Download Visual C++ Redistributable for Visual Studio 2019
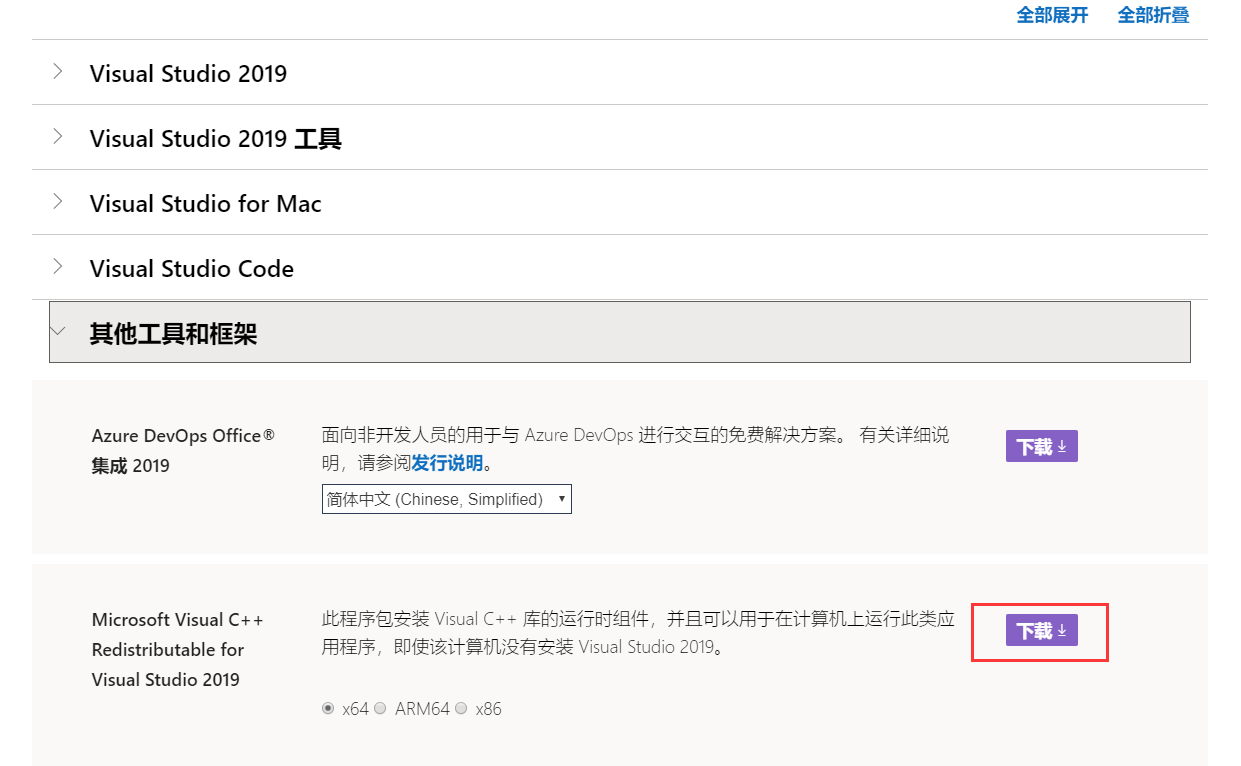The width and height of the screenshot is (1241, 766). (x=1041, y=631)
